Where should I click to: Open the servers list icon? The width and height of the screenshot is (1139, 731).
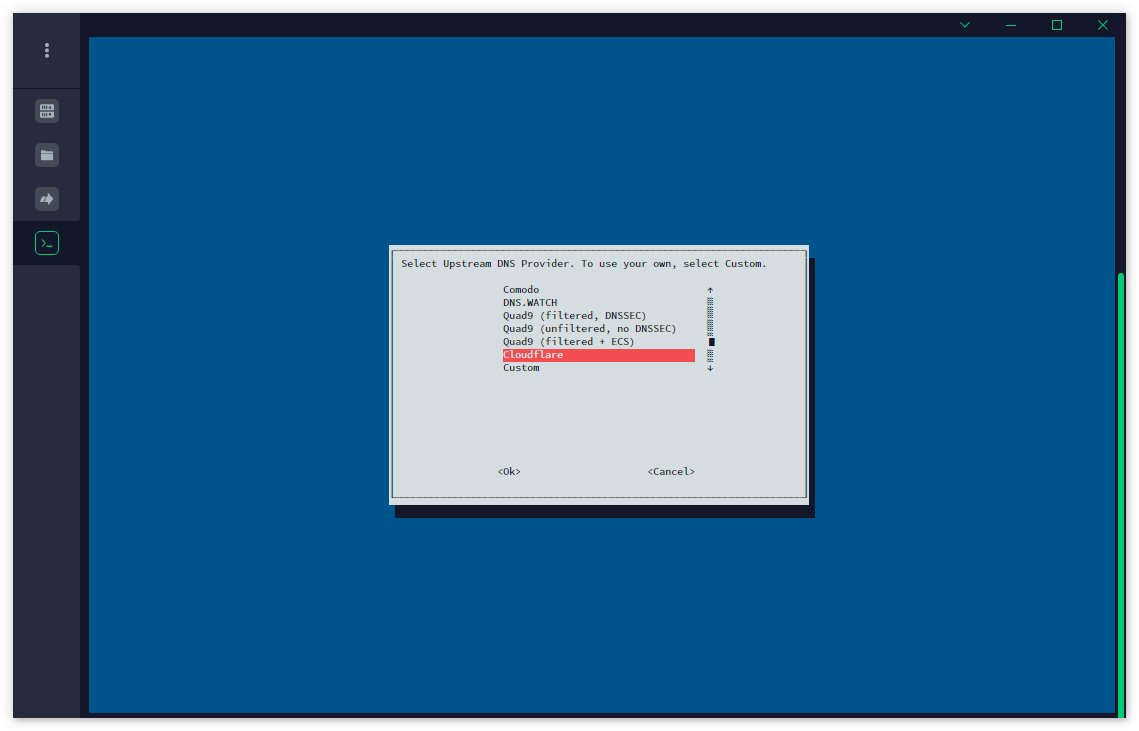pyautogui.click(x=46, y=111)
